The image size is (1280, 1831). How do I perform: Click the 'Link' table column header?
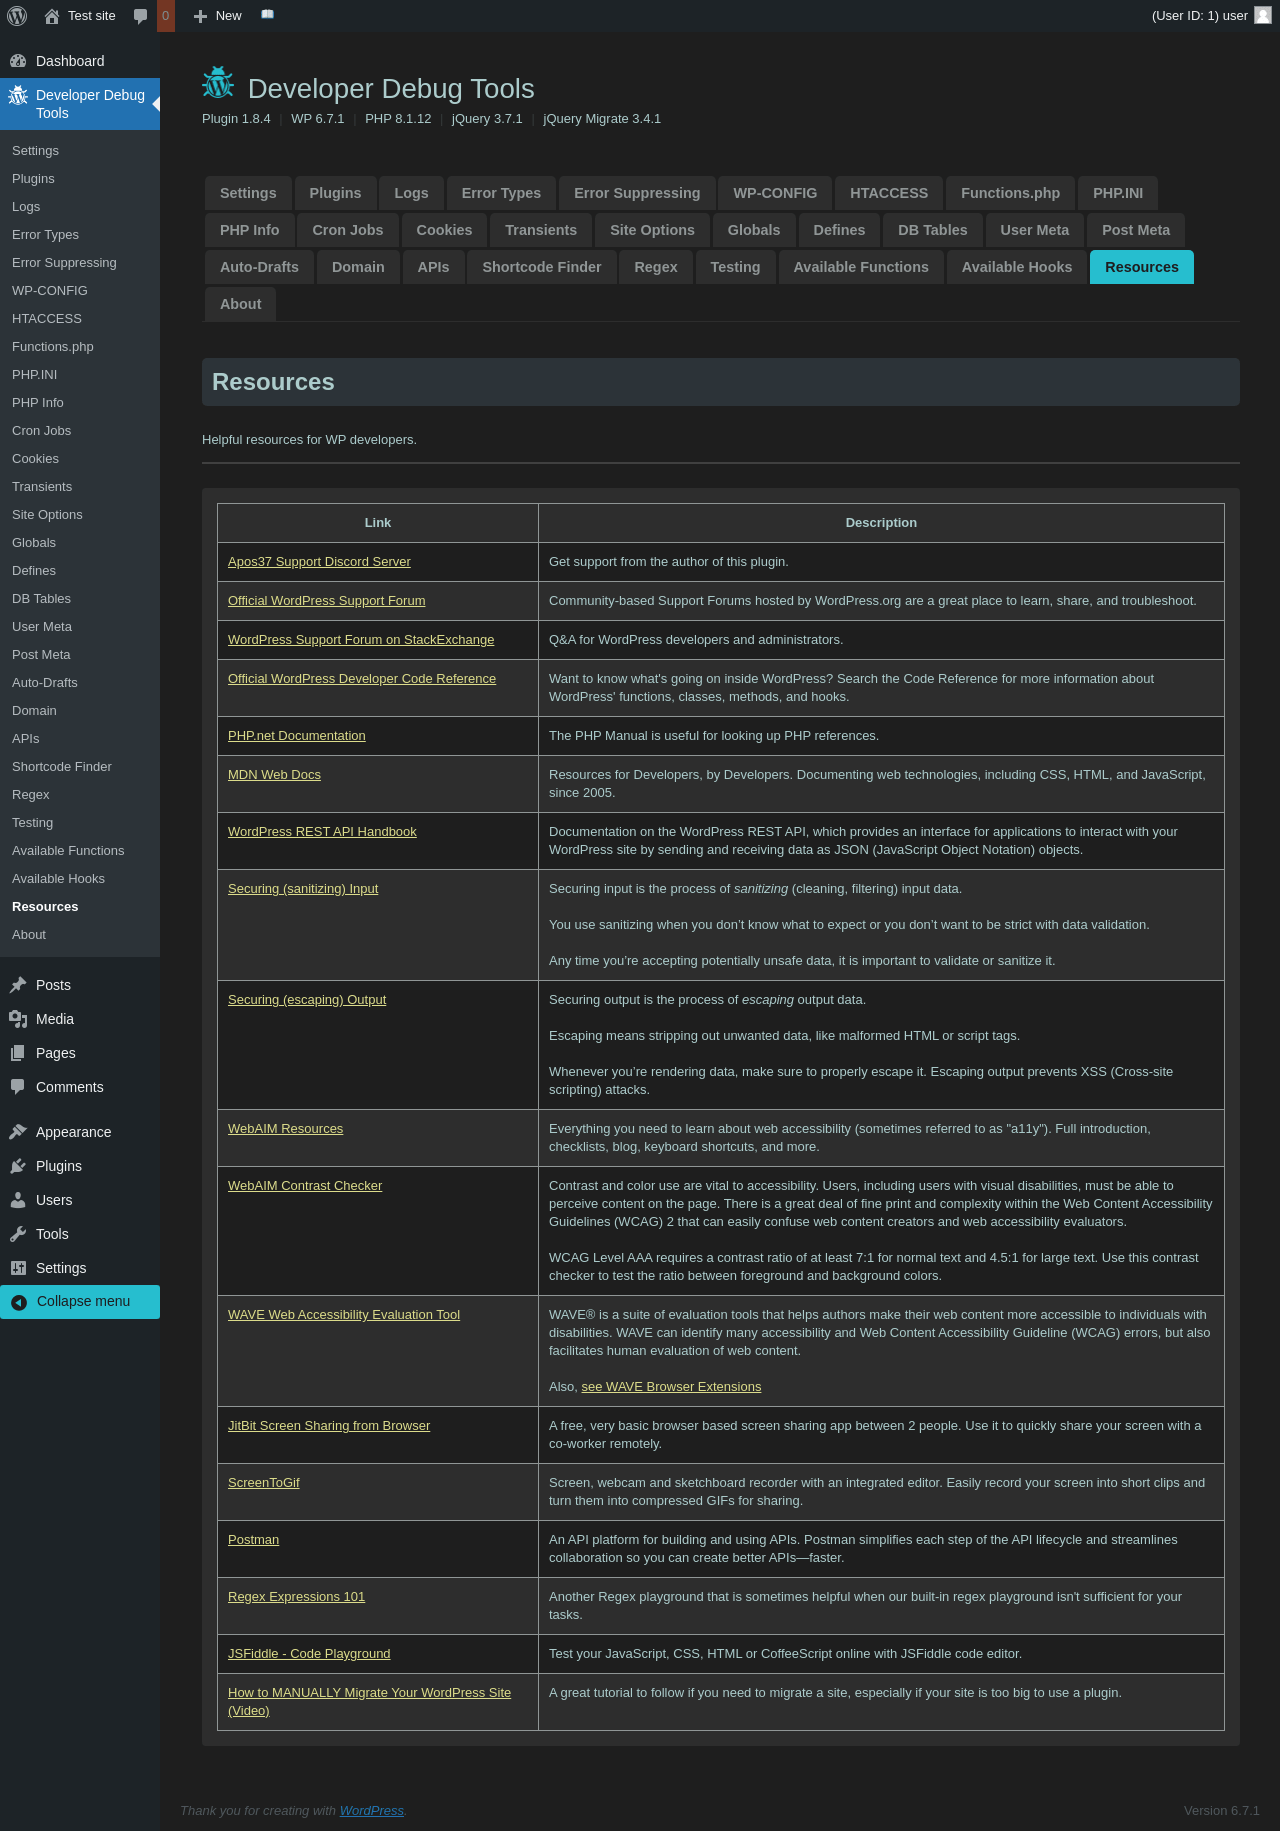point(378,523)
